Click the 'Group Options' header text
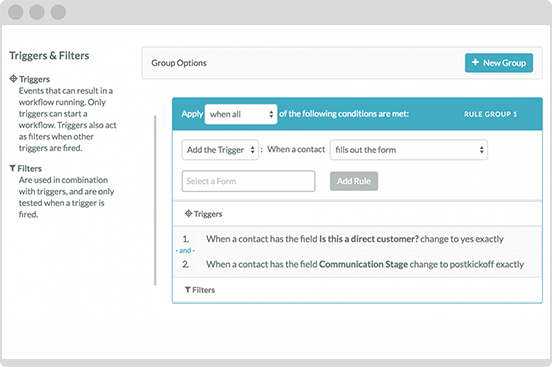 point(179,63)
